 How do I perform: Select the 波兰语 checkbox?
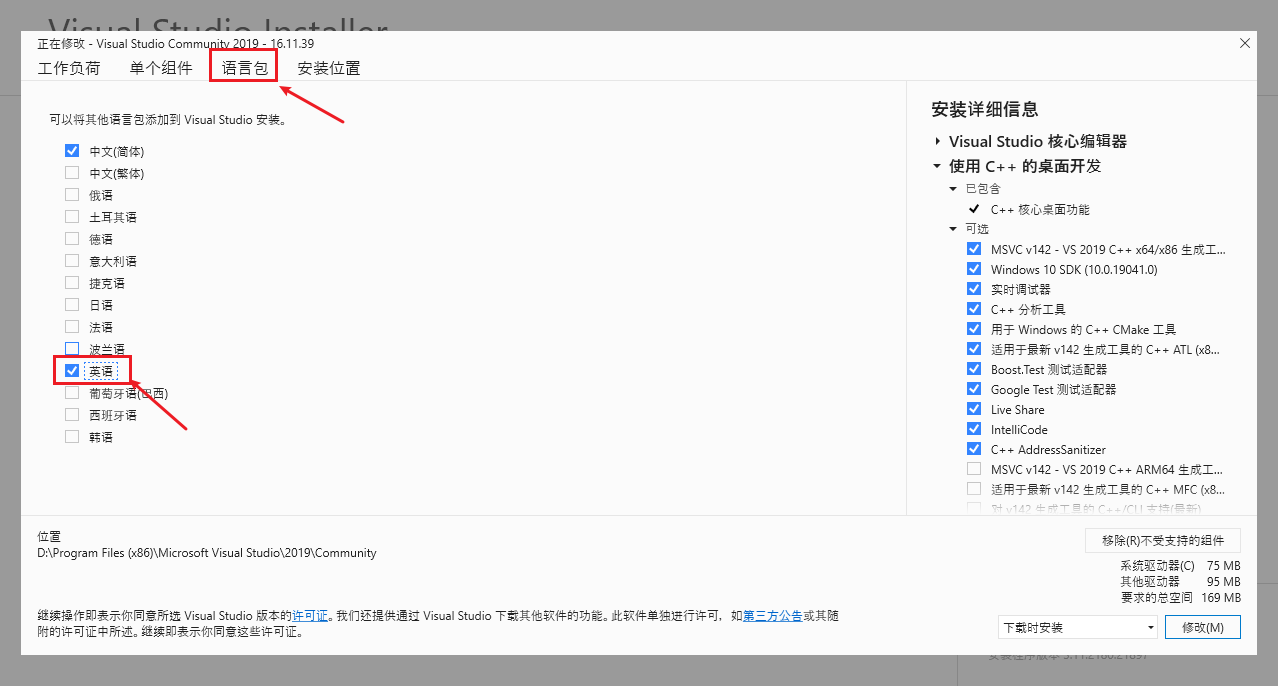[72, 349]
